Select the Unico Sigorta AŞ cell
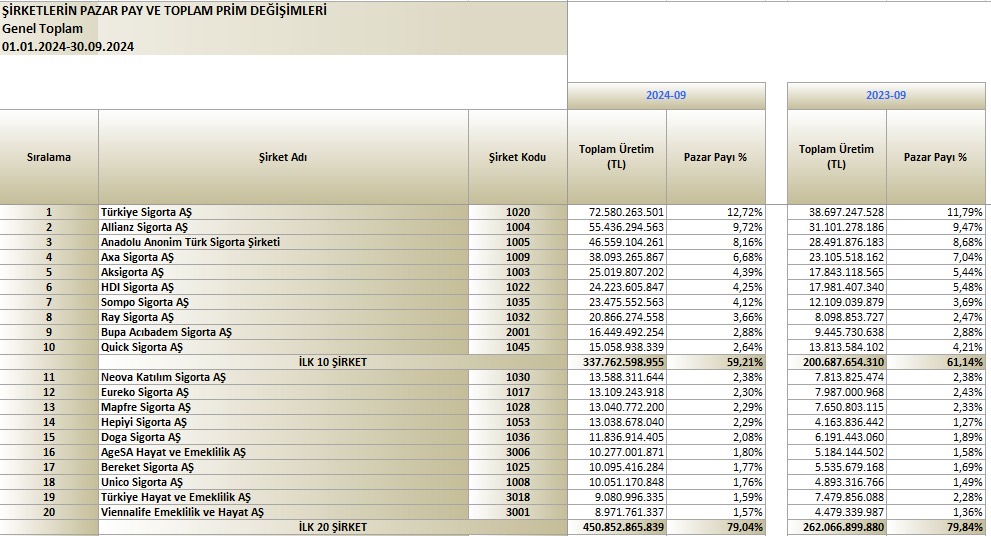The width and height of the screenshot is (991, 536). click(283, 482)
